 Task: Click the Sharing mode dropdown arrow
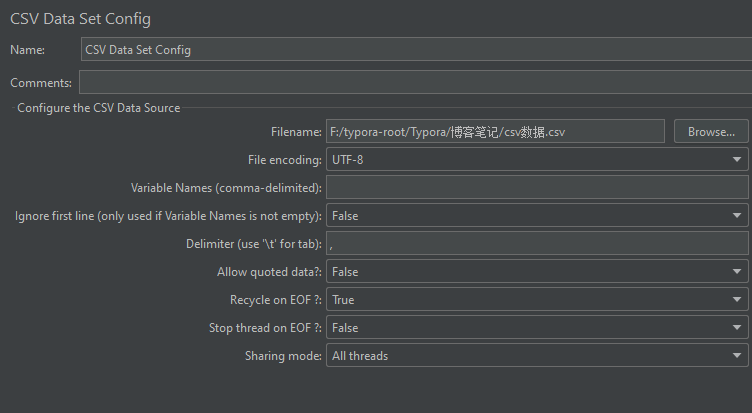coord(738,356)
